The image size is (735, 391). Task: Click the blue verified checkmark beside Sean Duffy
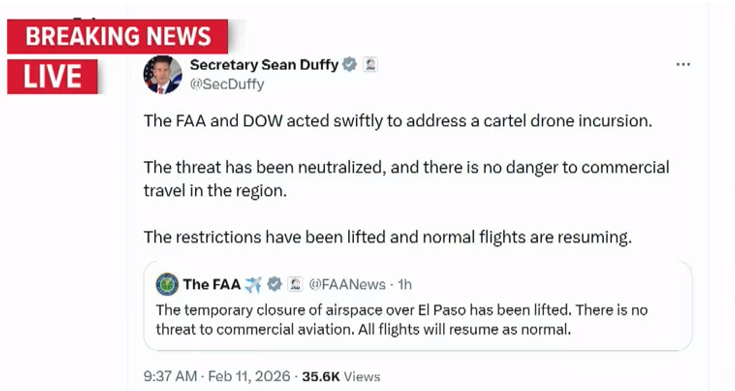click(349, 64)
